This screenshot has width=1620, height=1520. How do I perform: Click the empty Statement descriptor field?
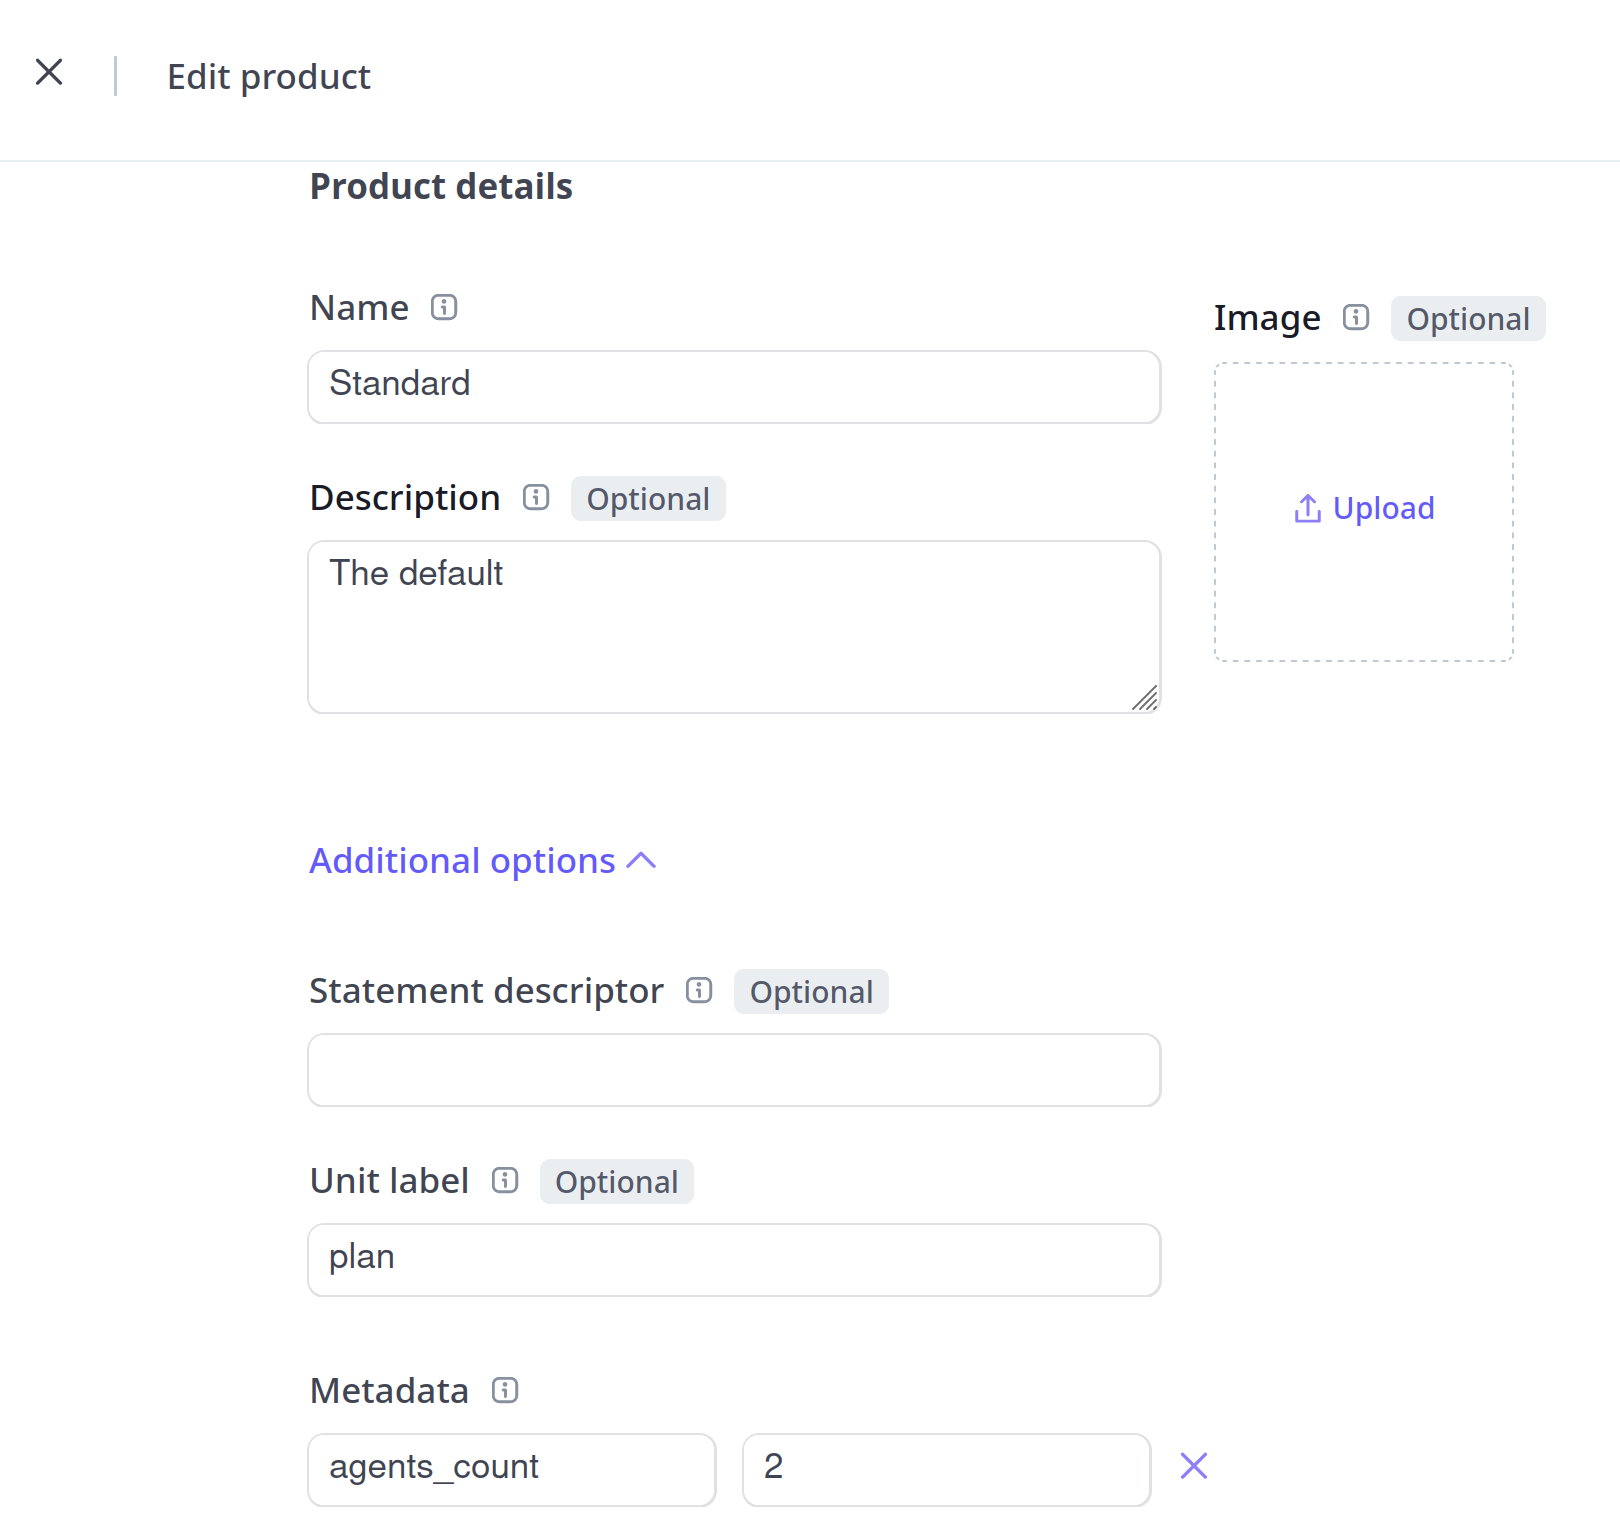[x=734, y=1070]
